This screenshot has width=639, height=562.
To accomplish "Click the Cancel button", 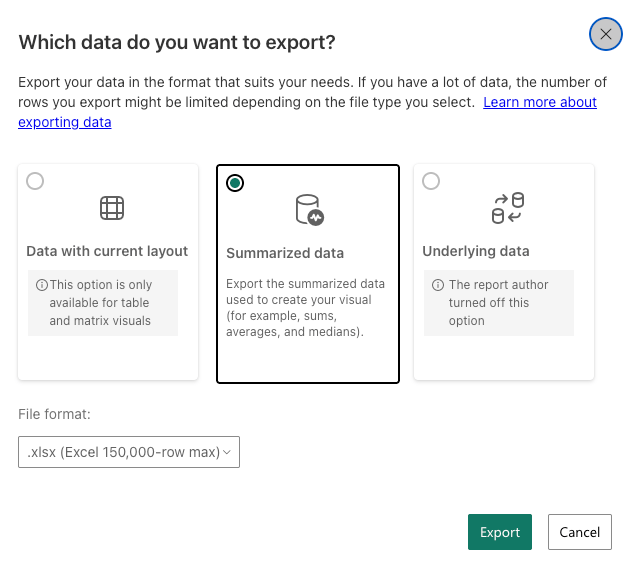I will 580,532.
